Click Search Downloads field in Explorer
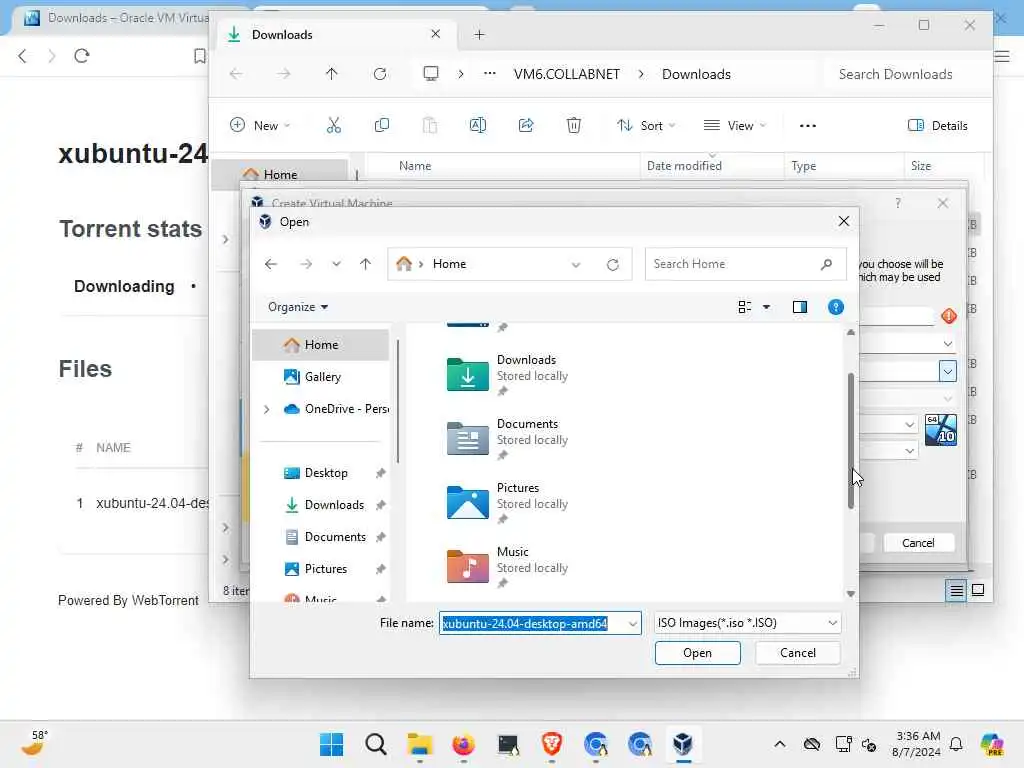Viewport: 1024px width, 768px height. (908, 74)
